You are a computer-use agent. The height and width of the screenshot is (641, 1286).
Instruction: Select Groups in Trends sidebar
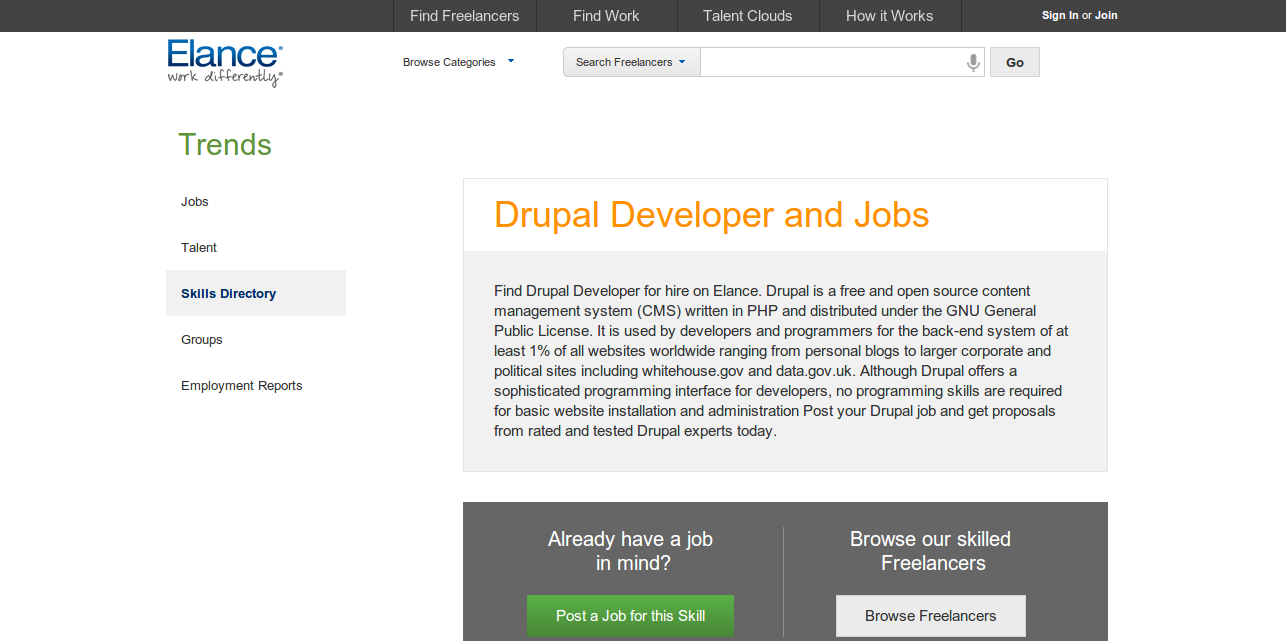[x=256, y=339]
